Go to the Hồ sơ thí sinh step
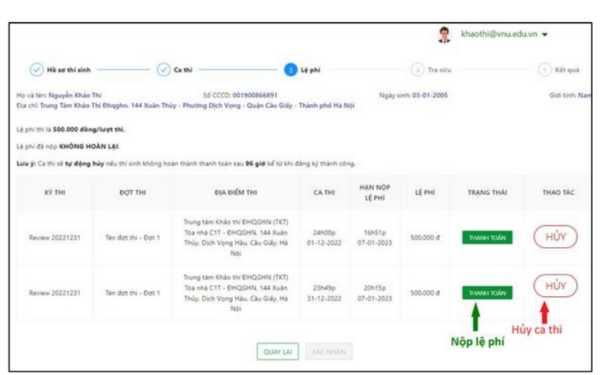The image size is (600, 375). [x=68, y=70]
